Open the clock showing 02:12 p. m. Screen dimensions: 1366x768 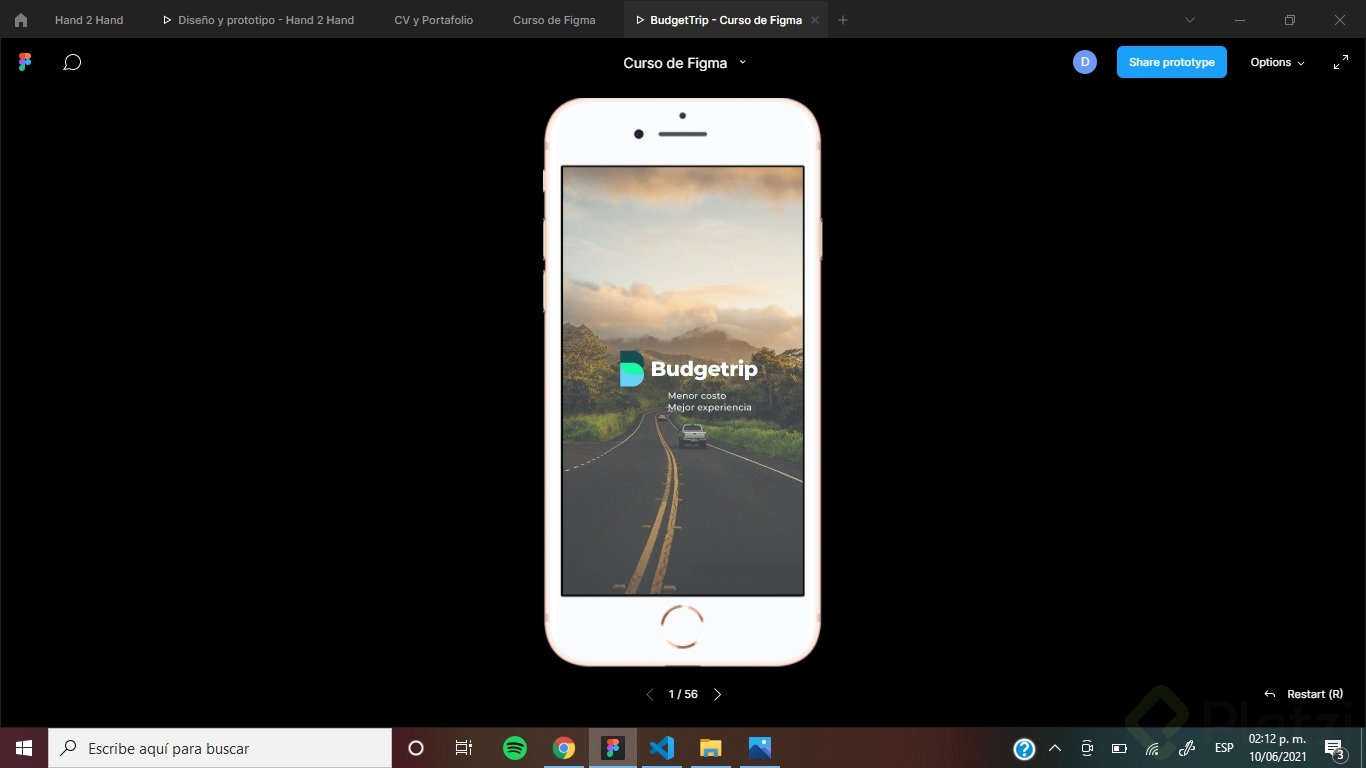pyautogui.click(x=1277, y=748)
